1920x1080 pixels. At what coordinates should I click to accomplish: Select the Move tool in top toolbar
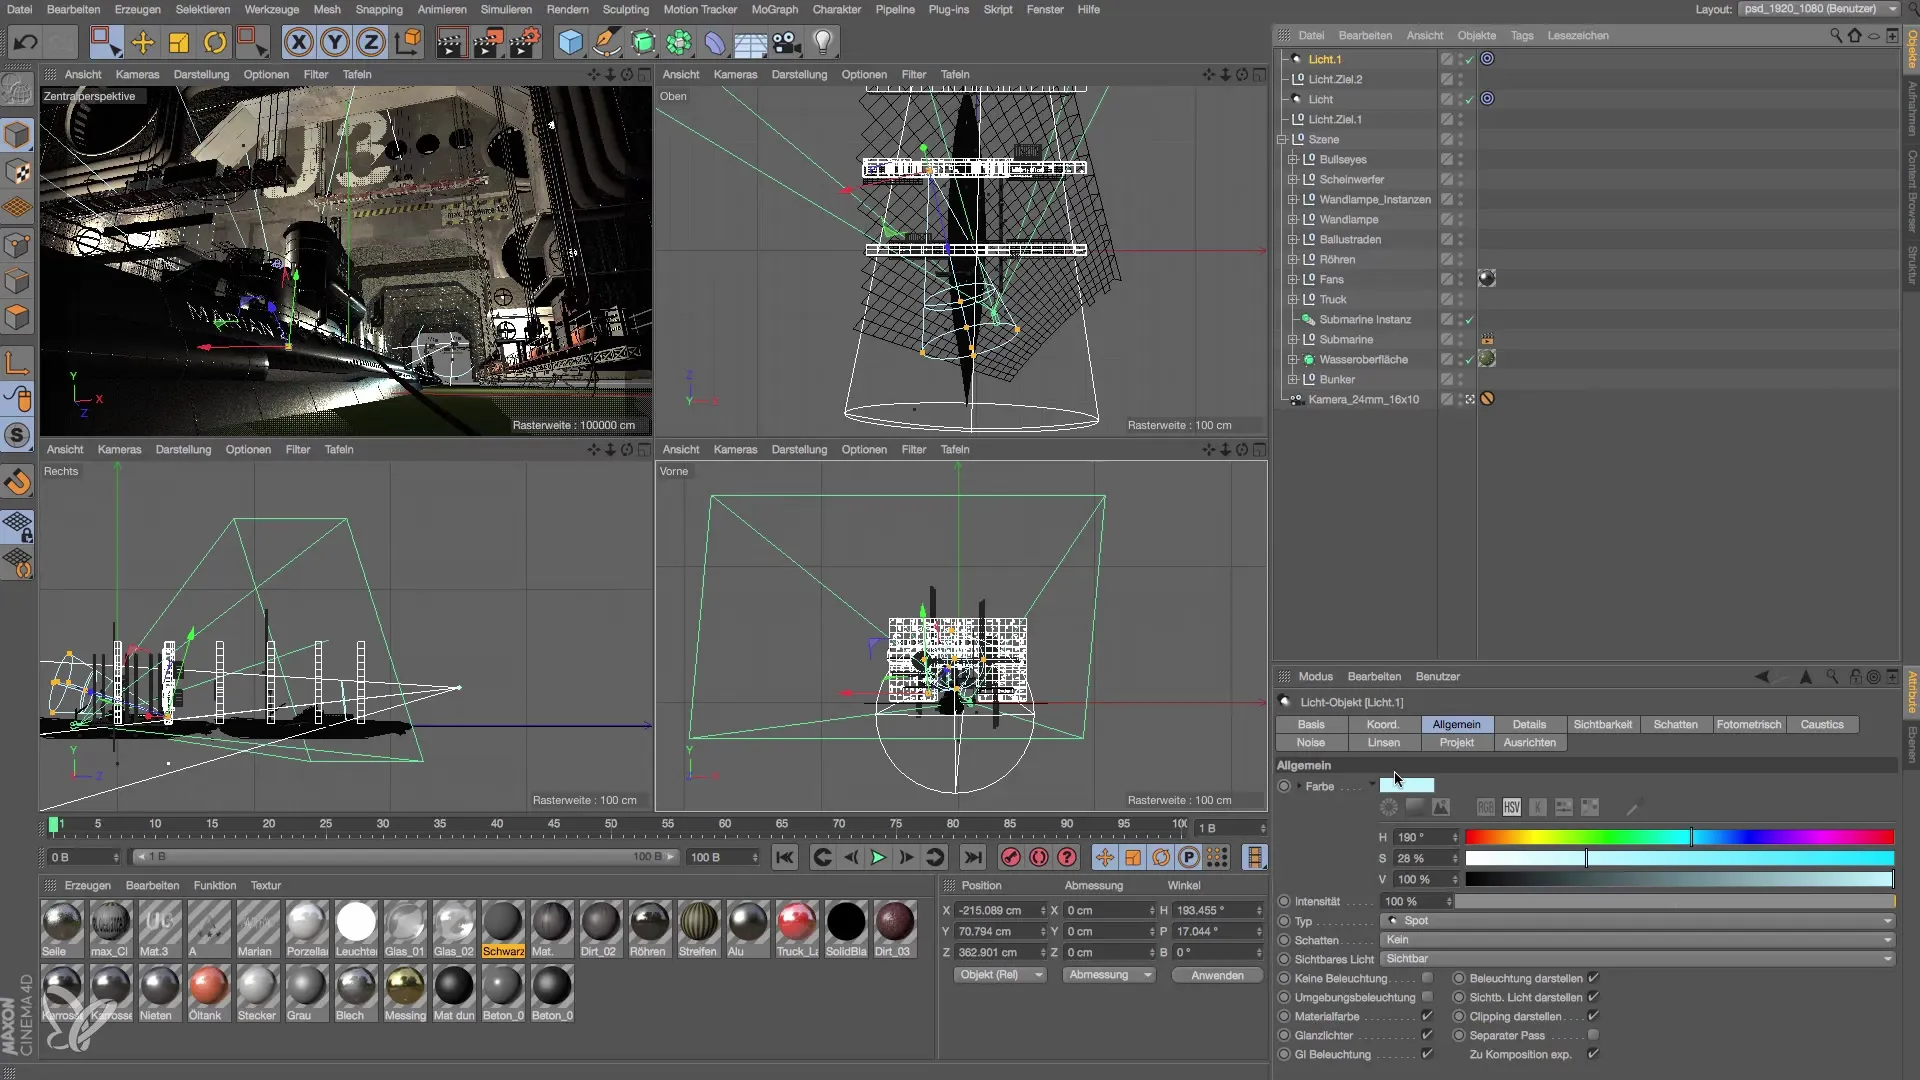coord(143,42)
